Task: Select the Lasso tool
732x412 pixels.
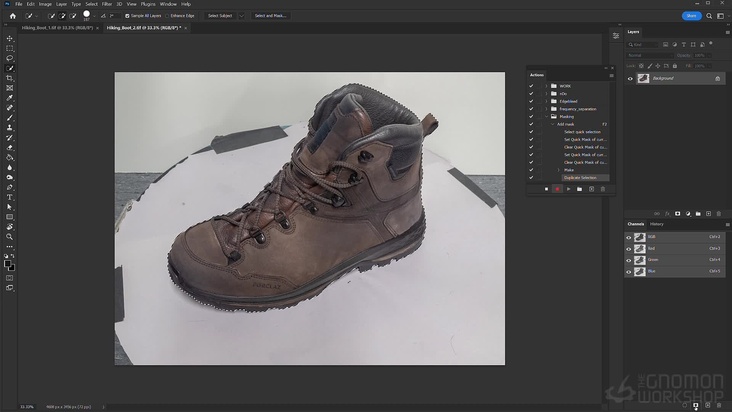Action: point(10,58)
